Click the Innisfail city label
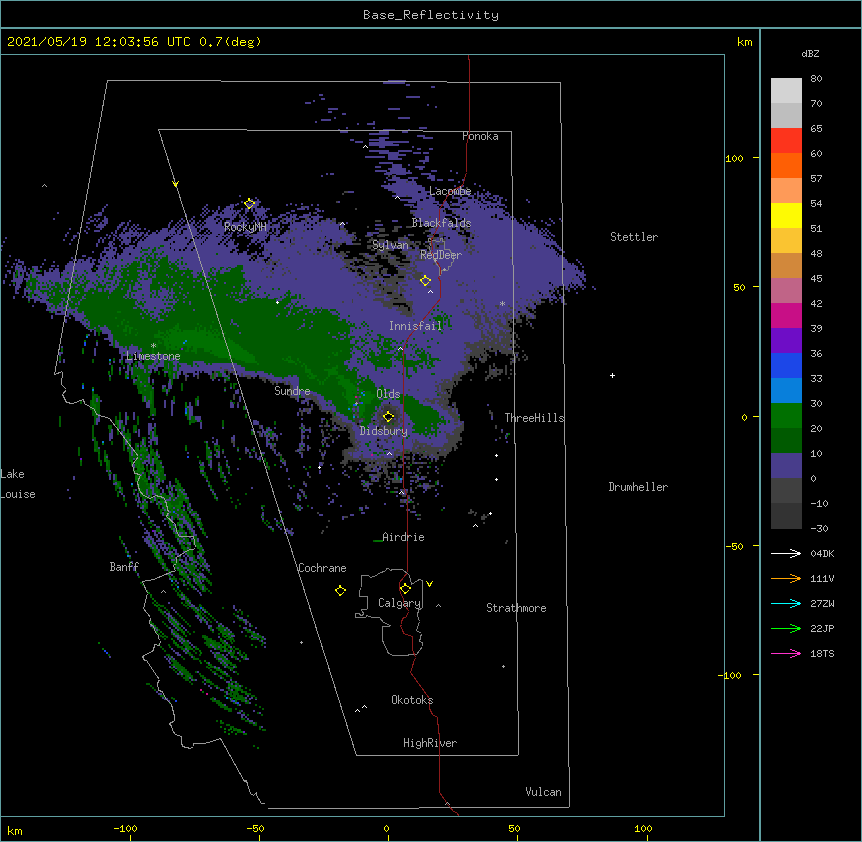Viewport: 862px width, 842px height. (x=415, y=326)
